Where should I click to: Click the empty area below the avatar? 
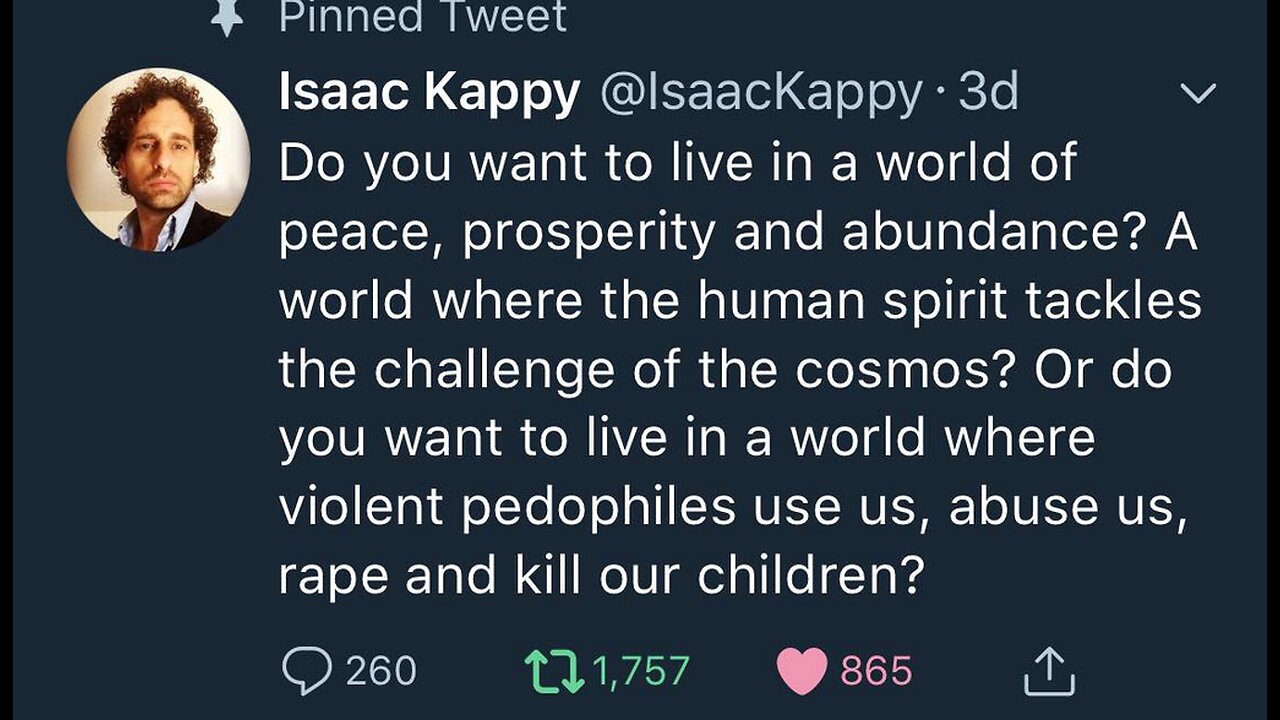click(158, 450)
